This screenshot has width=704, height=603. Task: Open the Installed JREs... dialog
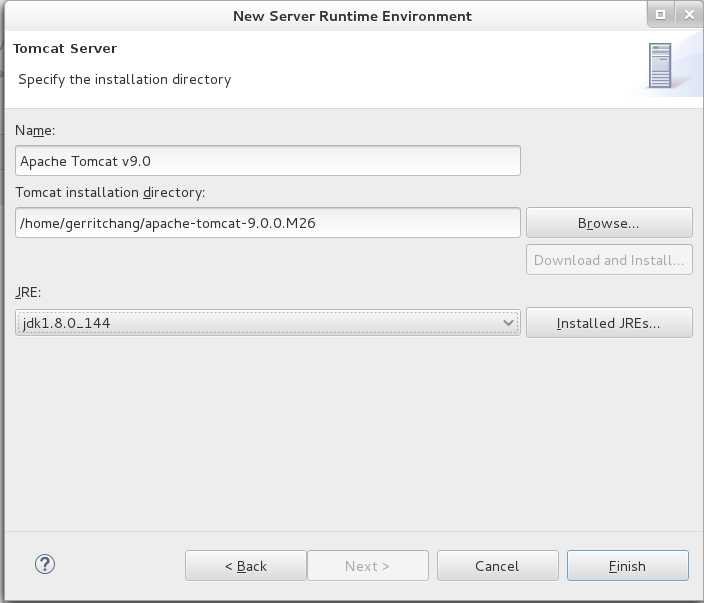click(x=609, y=323)
